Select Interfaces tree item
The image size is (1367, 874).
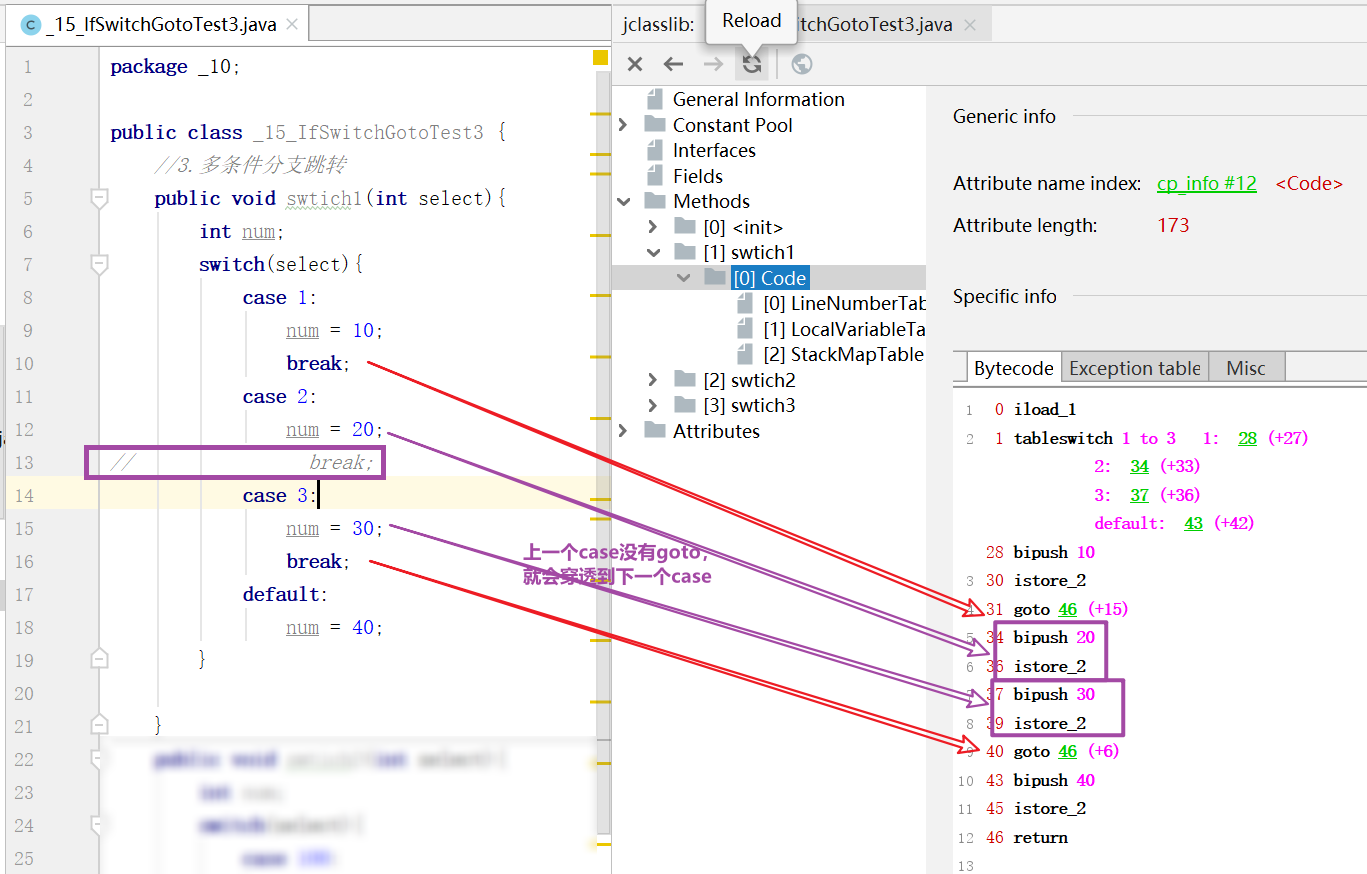[714, 150]
